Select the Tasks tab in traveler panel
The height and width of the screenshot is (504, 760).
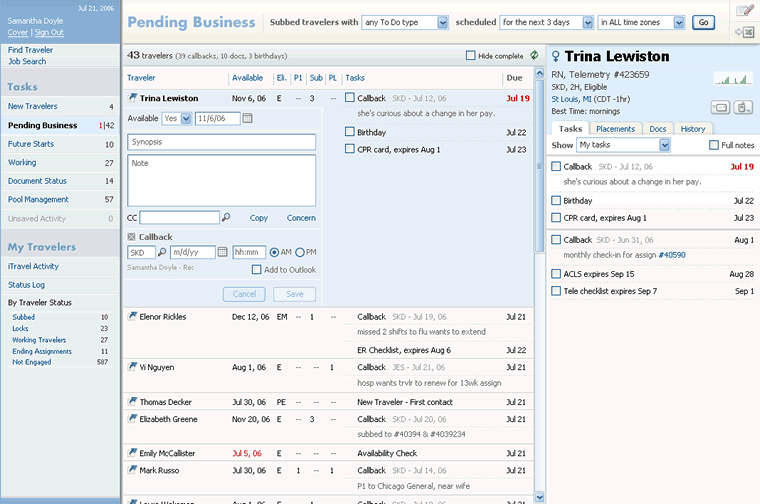click(x=570, y=129)
